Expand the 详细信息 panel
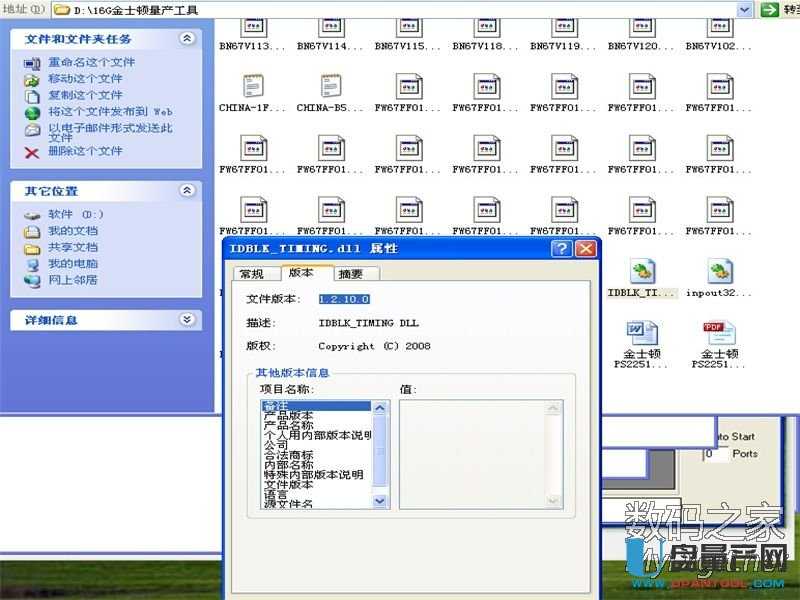 coord(187,320)
